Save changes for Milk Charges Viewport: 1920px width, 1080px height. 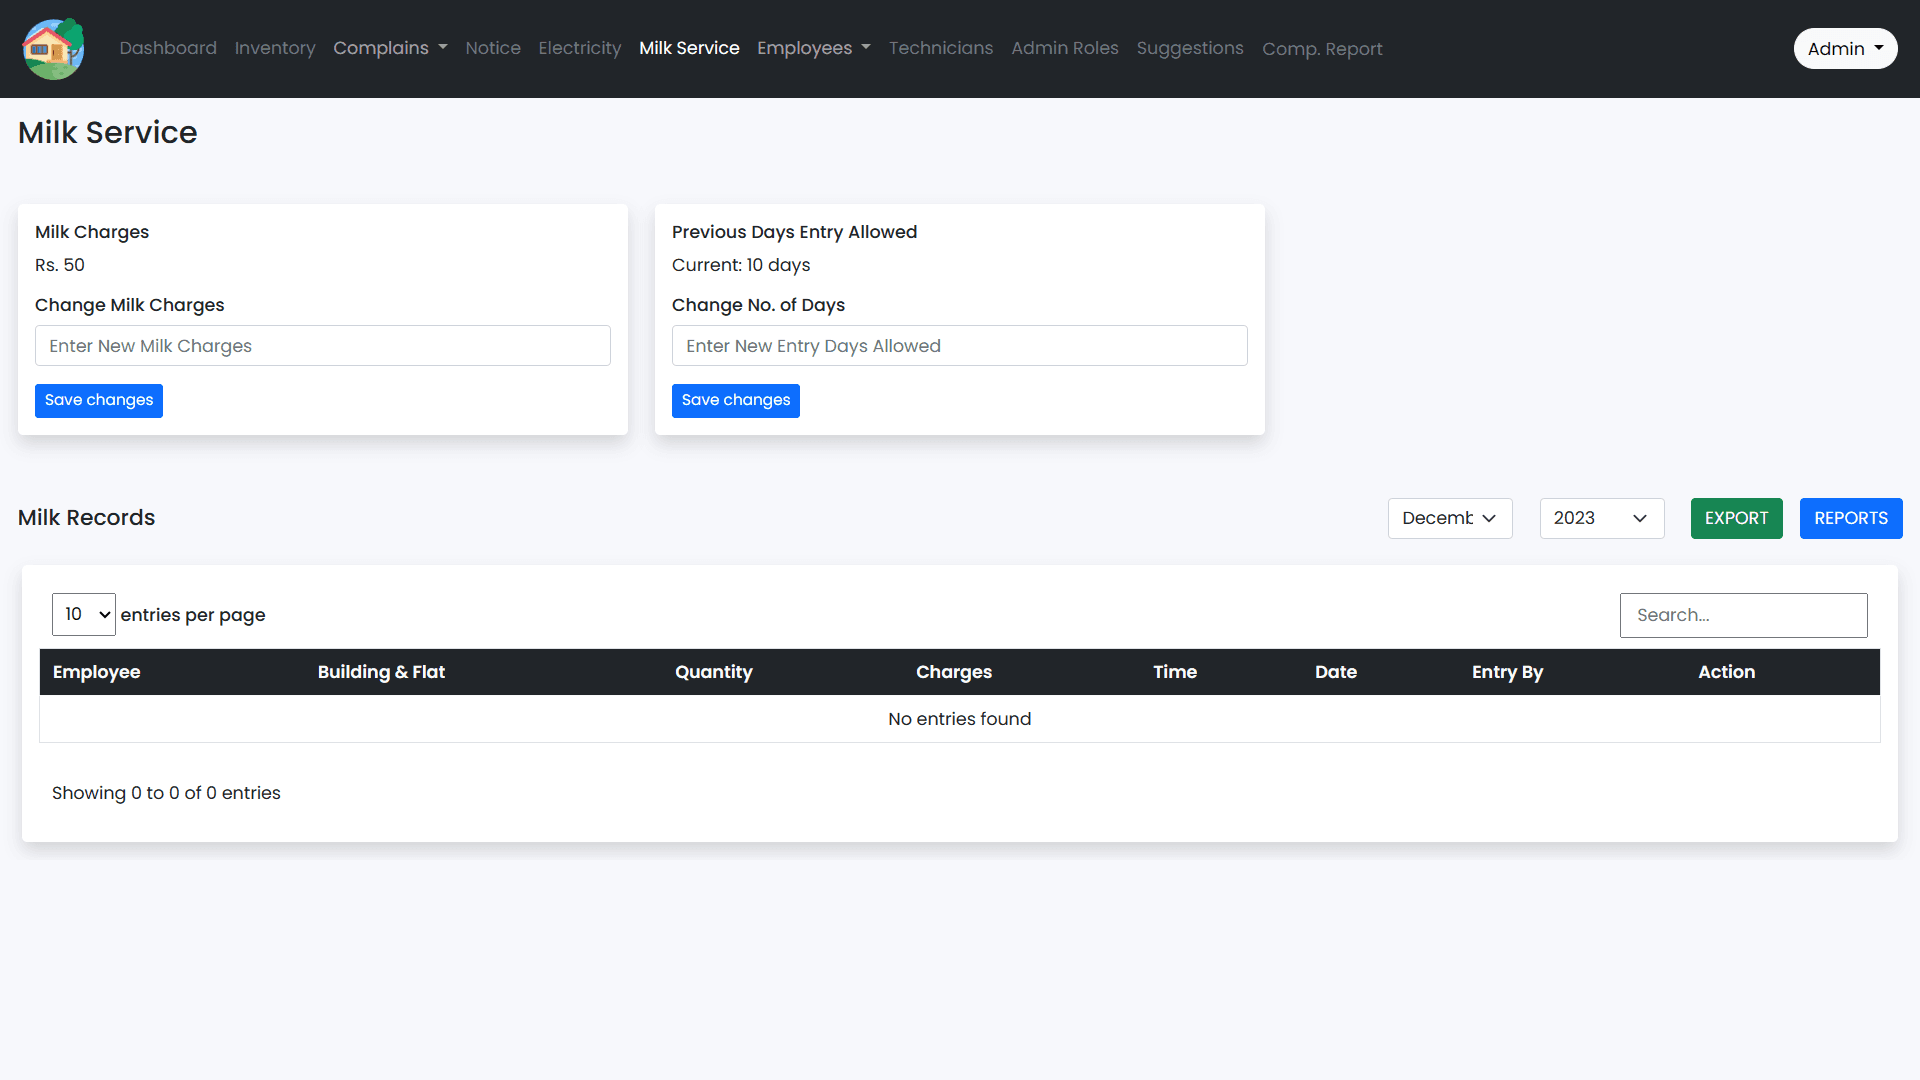point(99,400)
